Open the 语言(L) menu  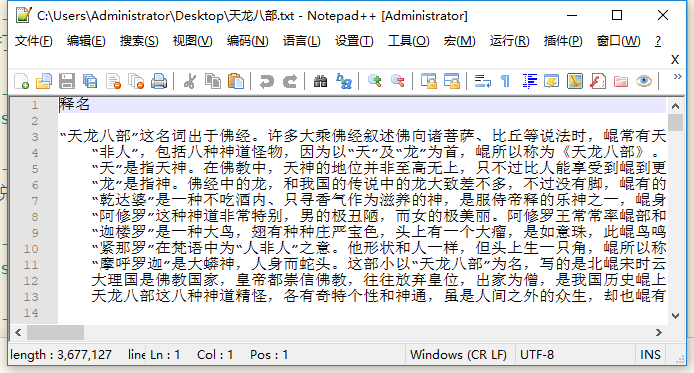(302, 41)
